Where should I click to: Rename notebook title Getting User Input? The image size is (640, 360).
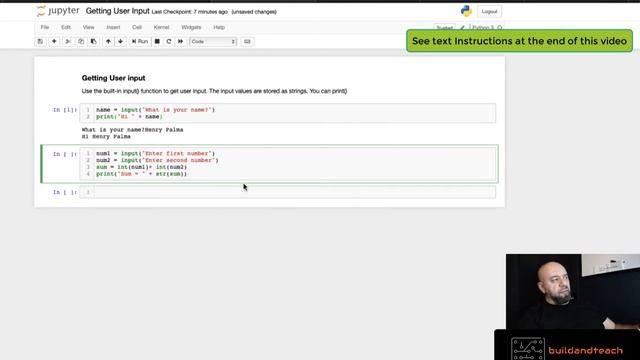click(x=118, y=11)
